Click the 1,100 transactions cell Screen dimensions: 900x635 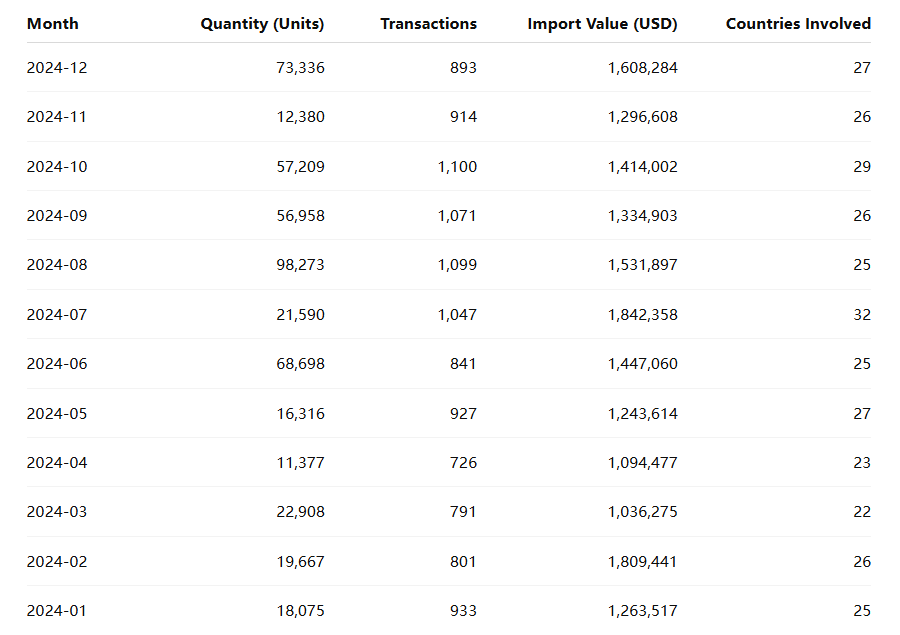click(x=457, y=167)
